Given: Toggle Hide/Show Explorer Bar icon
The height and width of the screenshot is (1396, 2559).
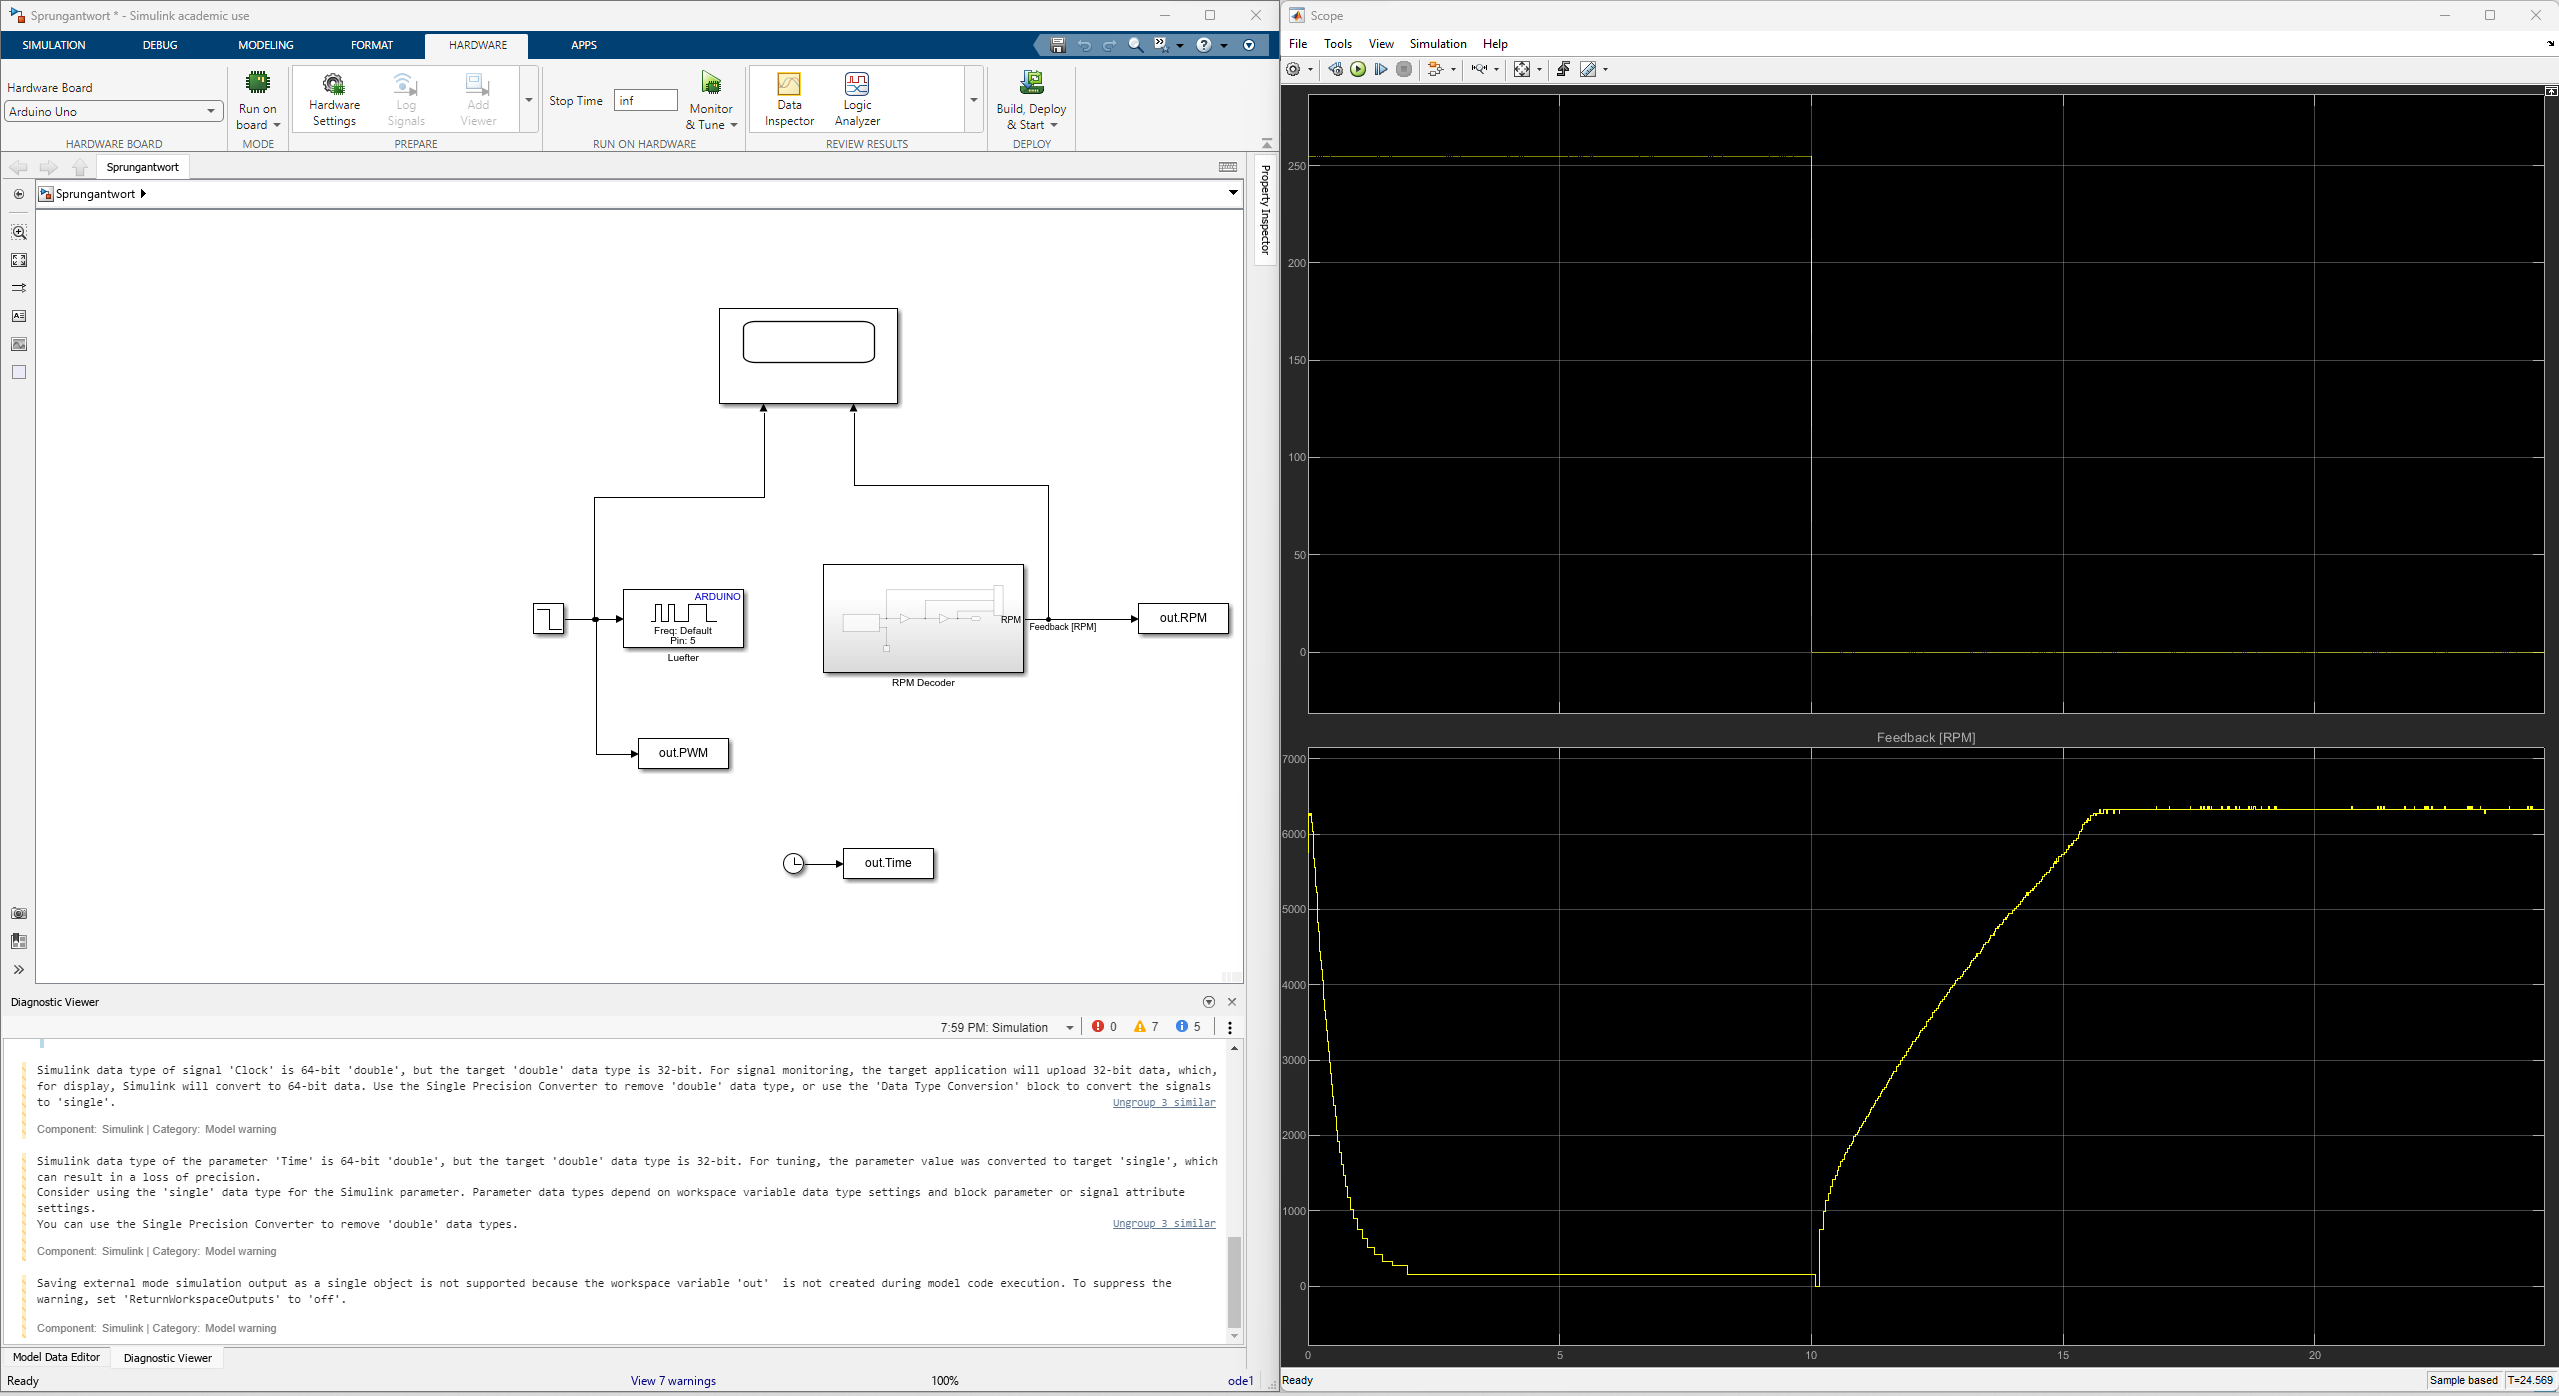Looking at the screenshot, I should [x=19, y=194].
